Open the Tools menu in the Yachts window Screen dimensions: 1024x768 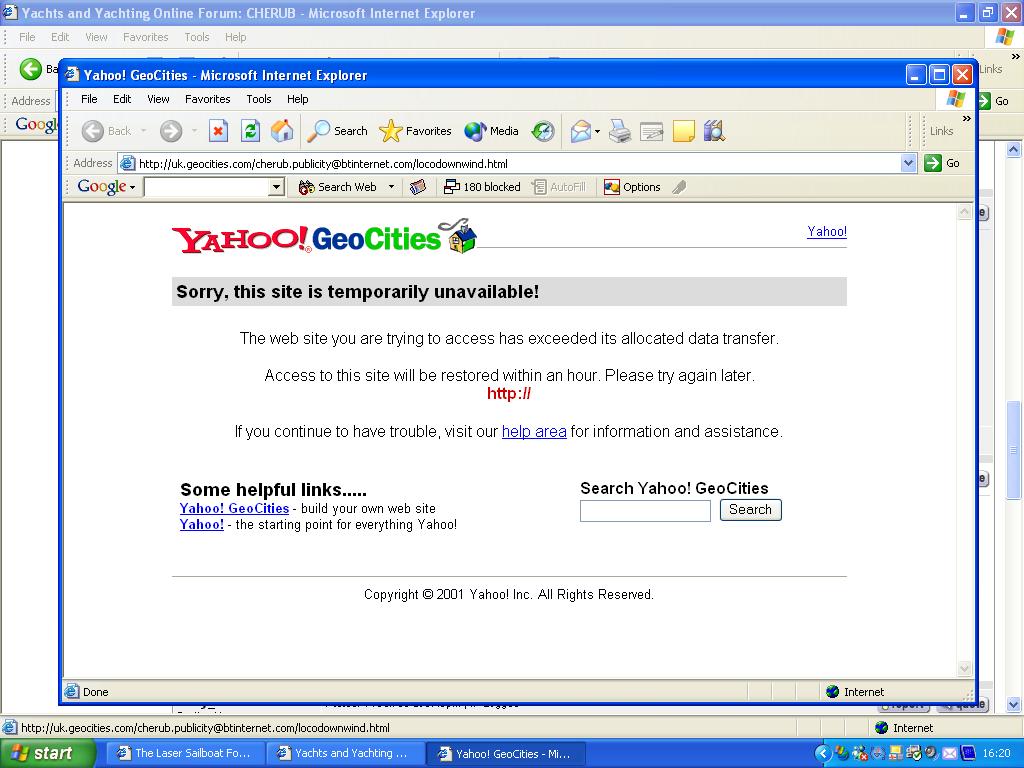[x=197, y=37]
